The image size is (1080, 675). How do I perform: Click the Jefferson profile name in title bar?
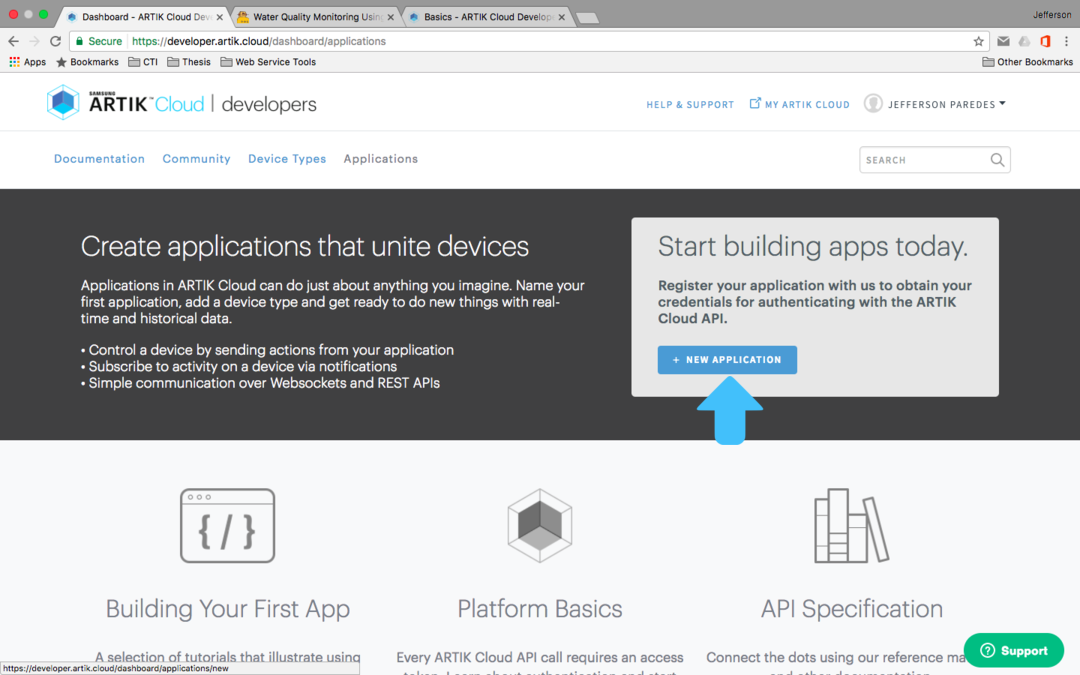(x=1052, y=14)
